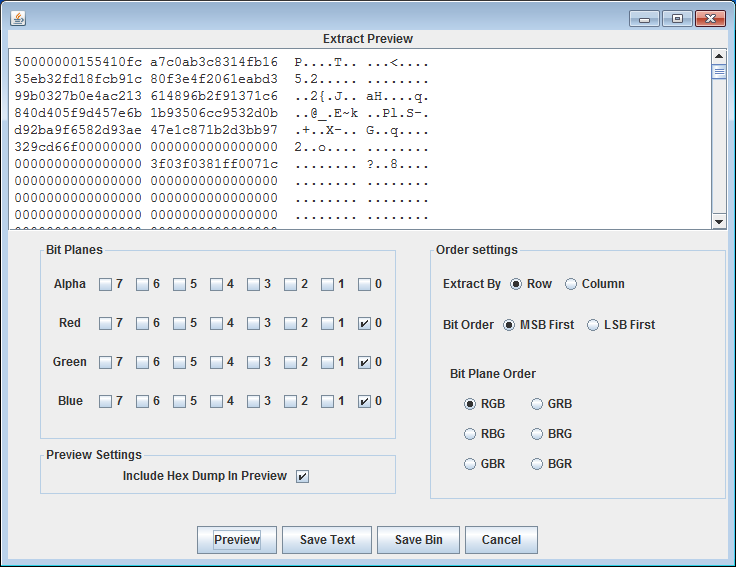736x567 pixels.
Task: Enable Blue bit plane 5
Action: point(180,401)
